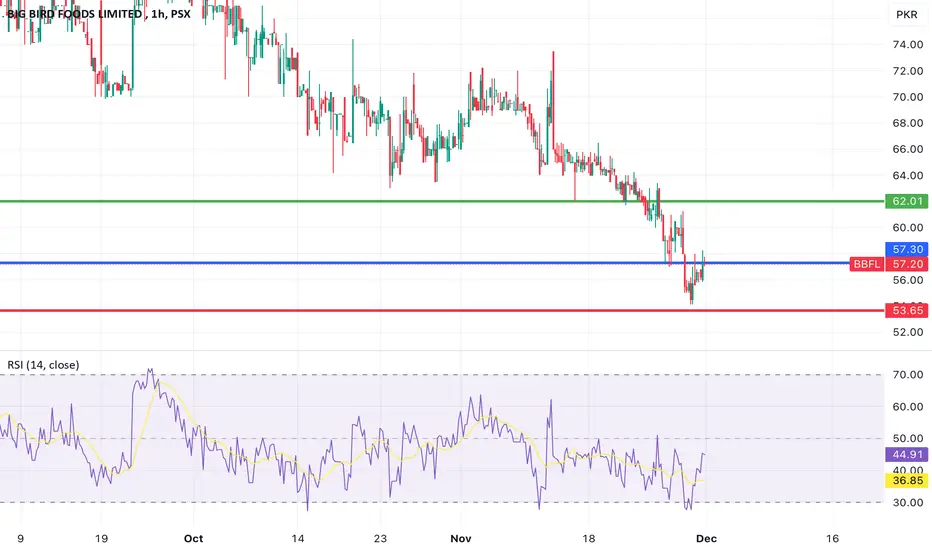The image size is (932, 550).
Task: Click the 14 date label on the time axis
Action: point(298,539)
